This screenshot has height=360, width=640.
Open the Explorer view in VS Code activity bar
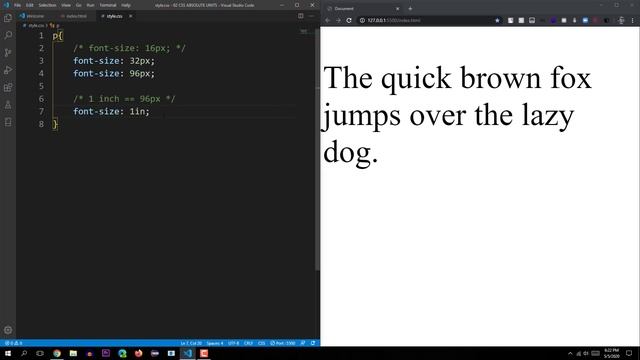pyautogui.click(x=8, y=18)
